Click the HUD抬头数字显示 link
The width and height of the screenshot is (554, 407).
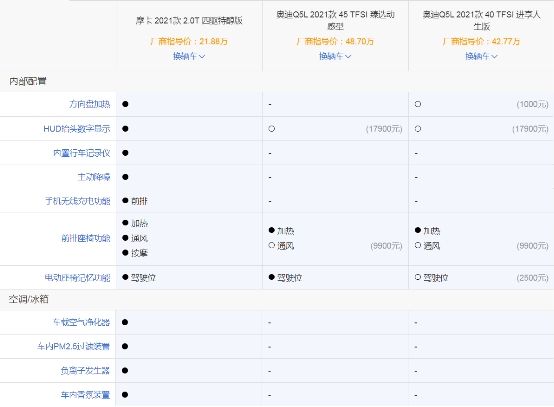[x=77, y=129]
